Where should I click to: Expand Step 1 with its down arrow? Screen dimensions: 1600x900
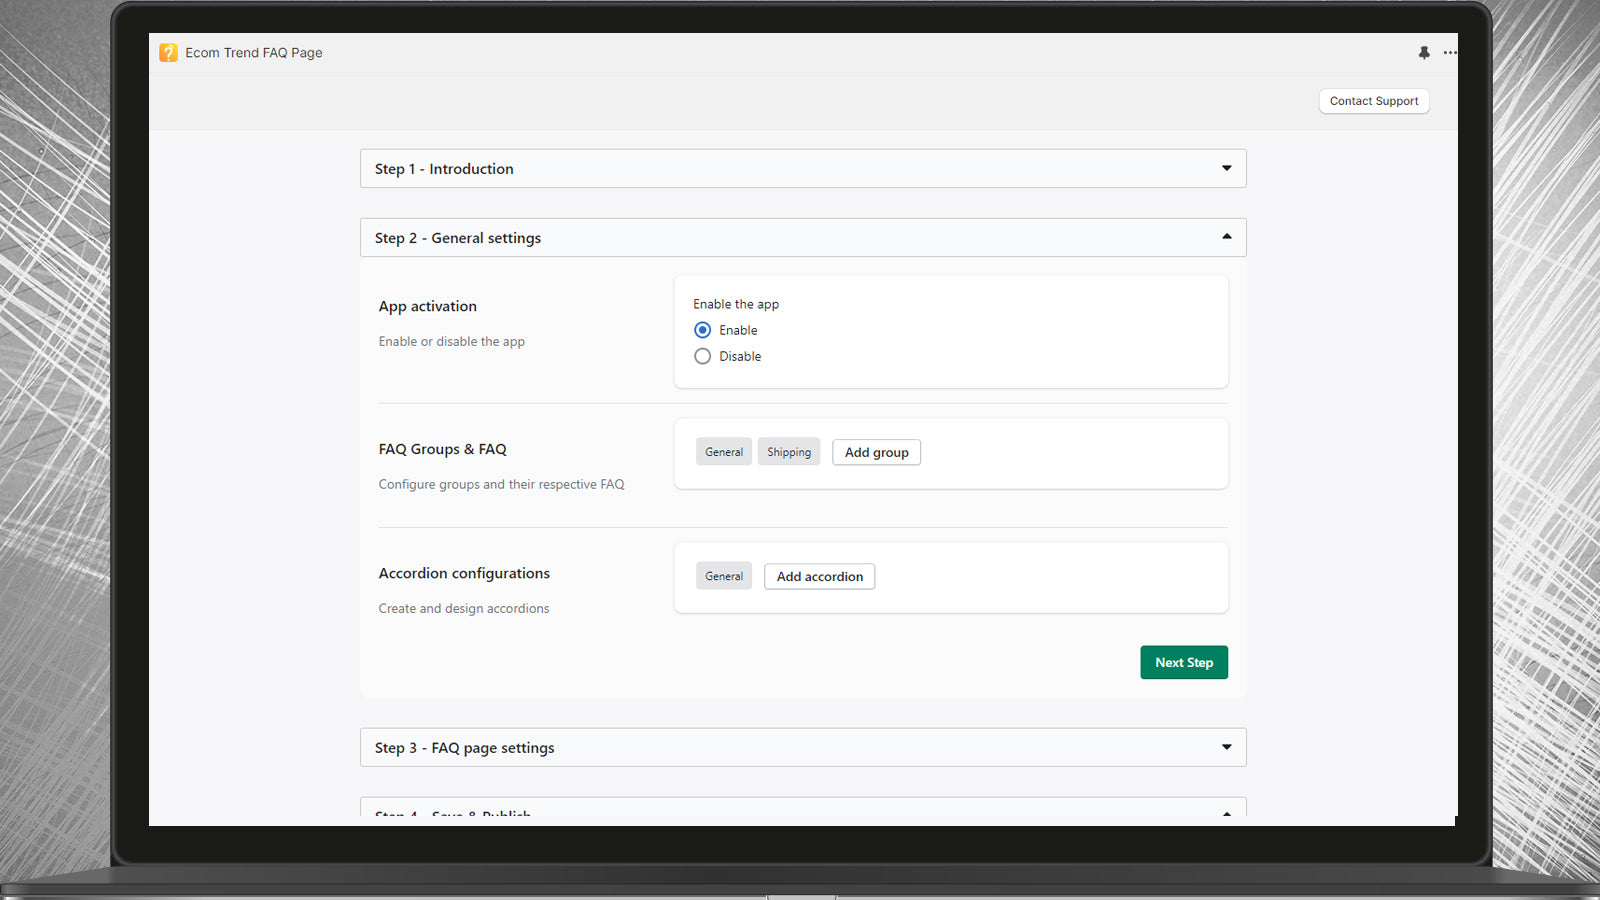click(x=1226, y=168)
